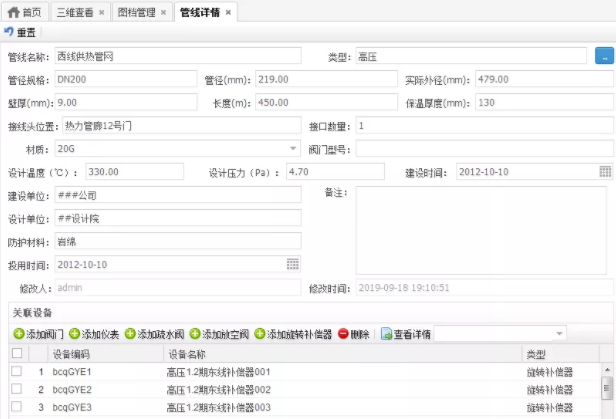
Task: Check the row for bcqGYE2
Action: tap(16, 389)
